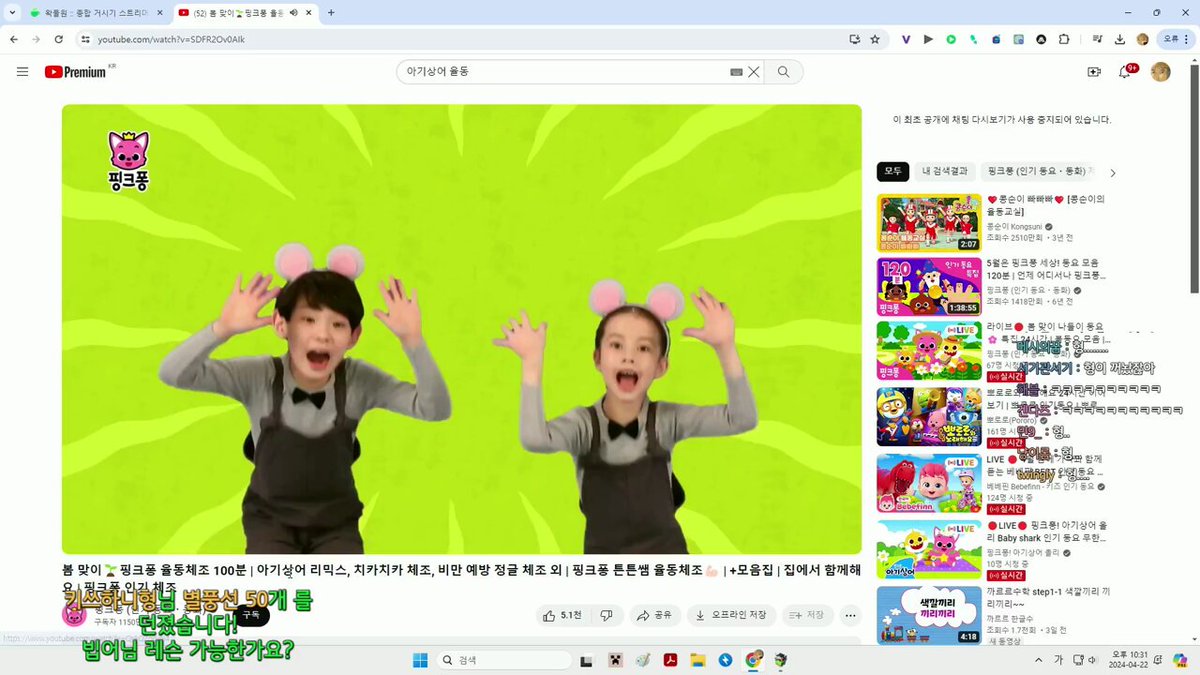Open the 까르르수학 step1-1 video title
This screenshot has height=675, width=1200.
click(1048, 597)
